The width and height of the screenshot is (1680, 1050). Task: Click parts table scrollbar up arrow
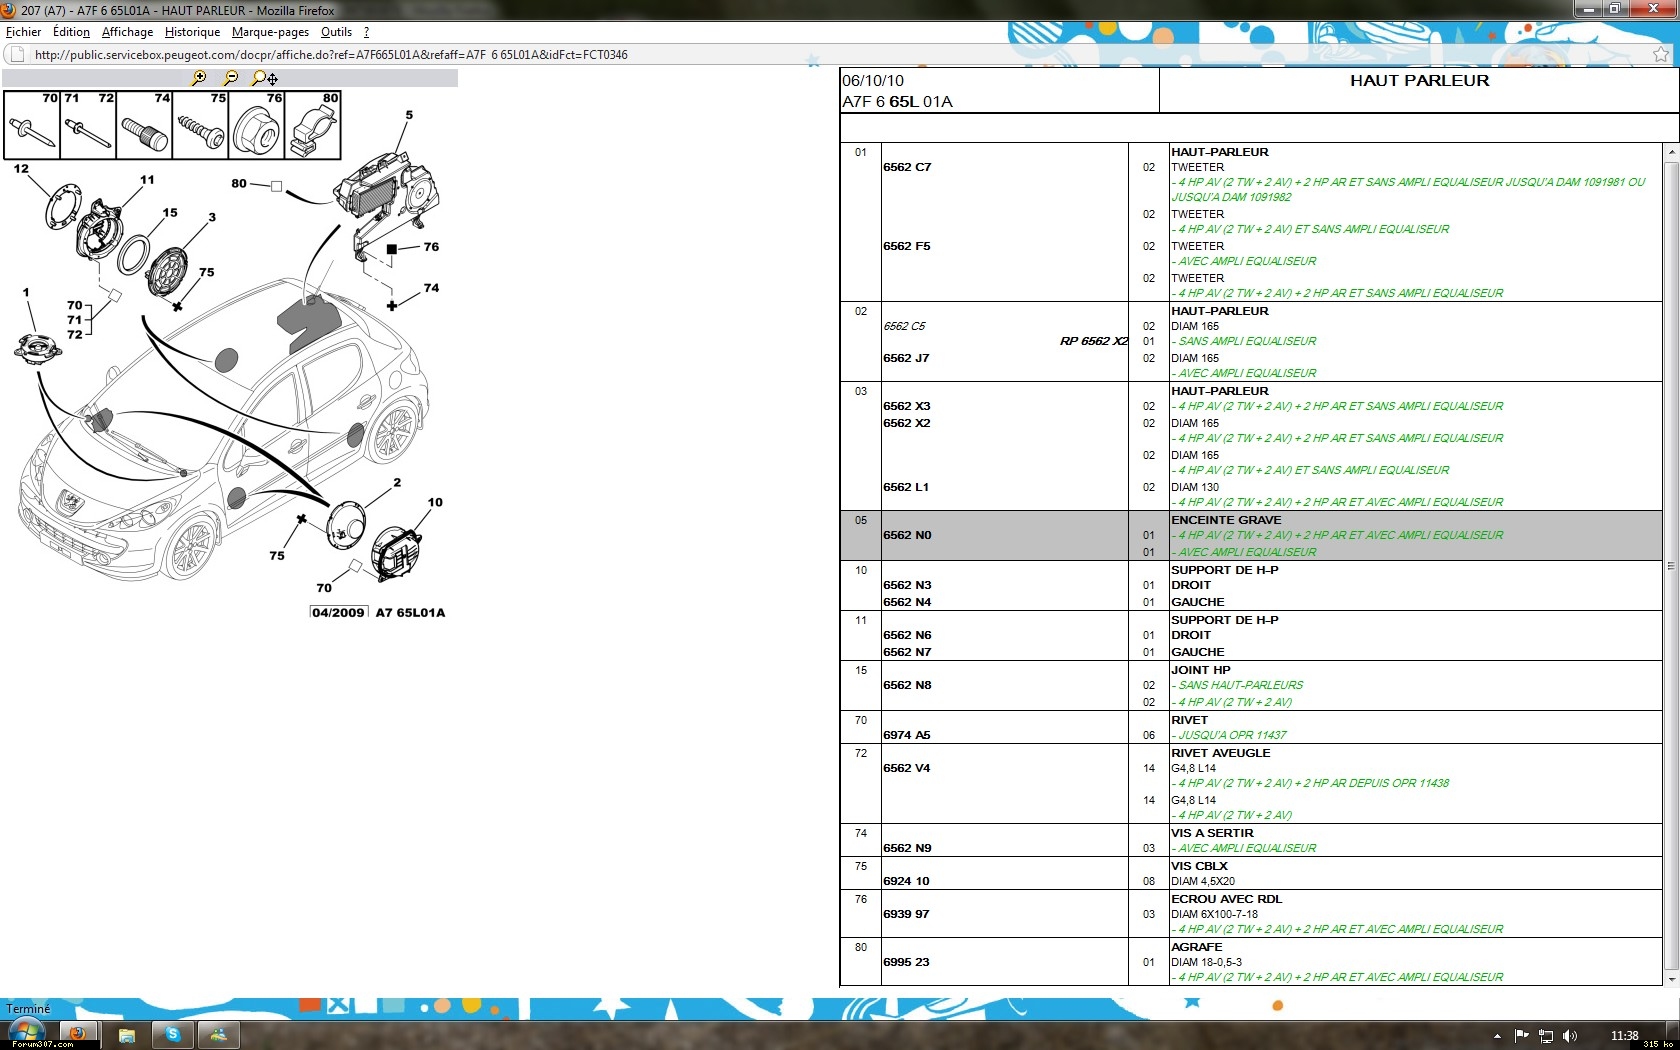1671,152
